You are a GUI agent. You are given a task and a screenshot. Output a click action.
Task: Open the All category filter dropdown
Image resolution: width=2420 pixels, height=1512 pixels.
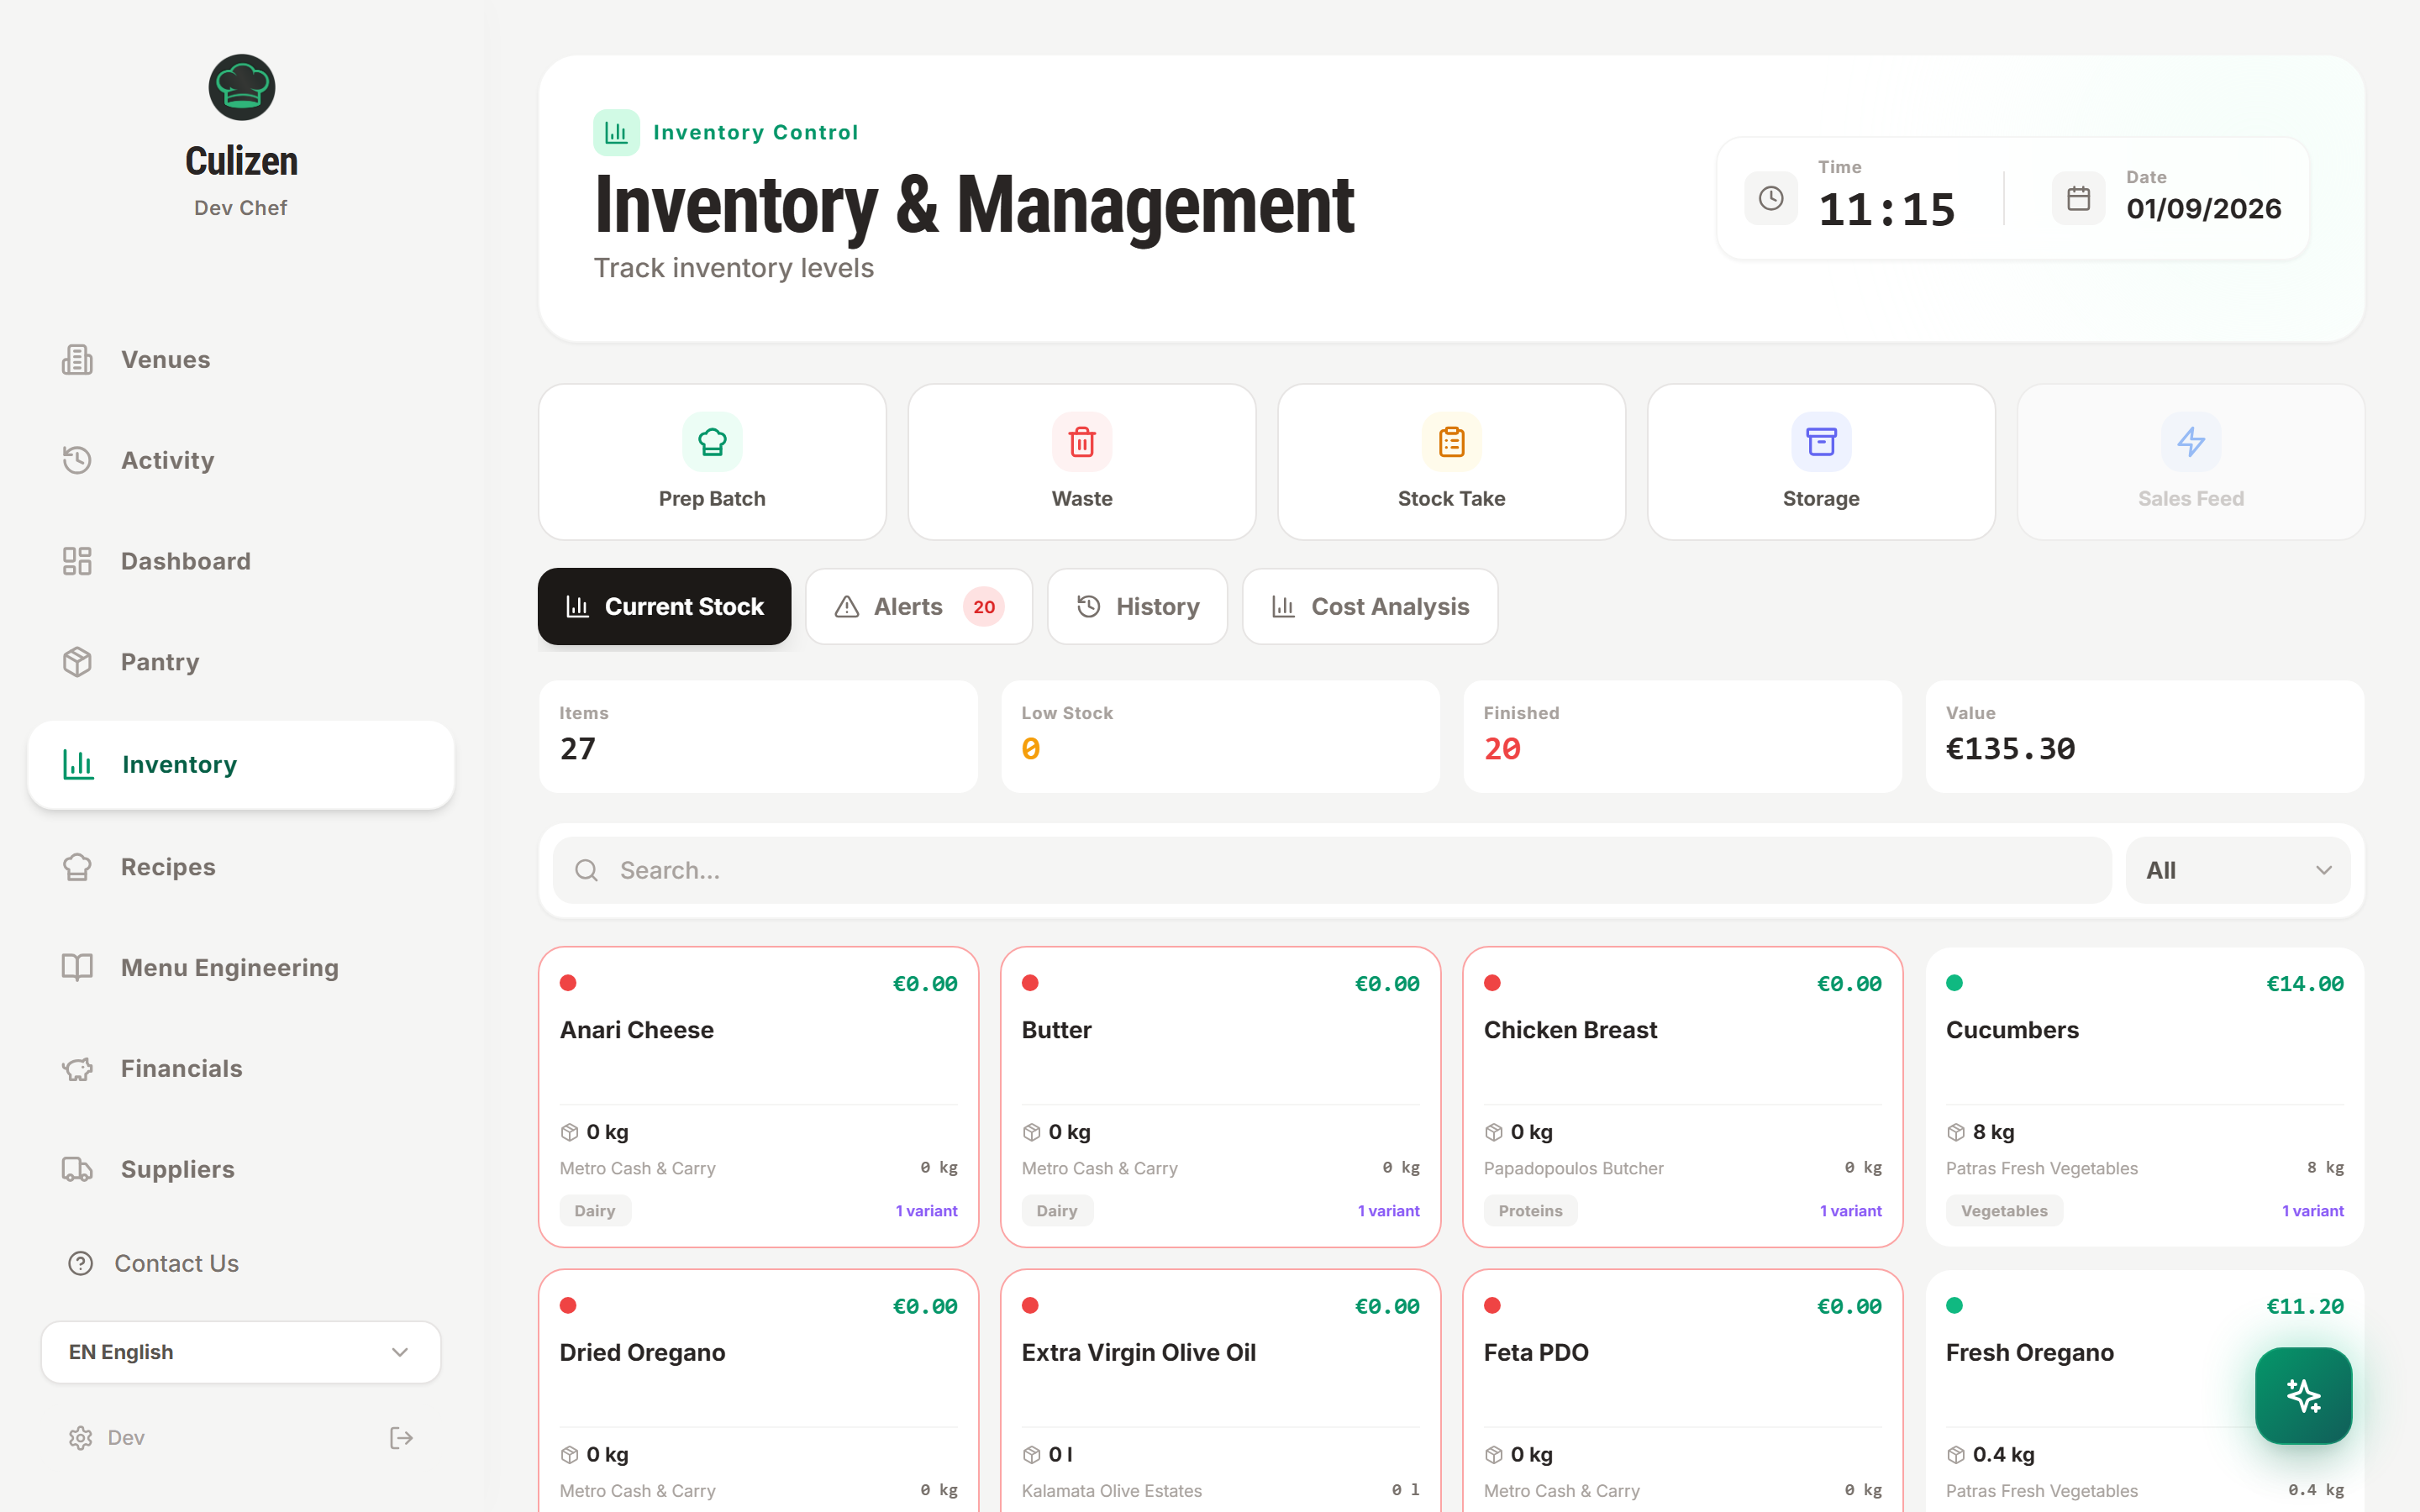point(2238,870)
